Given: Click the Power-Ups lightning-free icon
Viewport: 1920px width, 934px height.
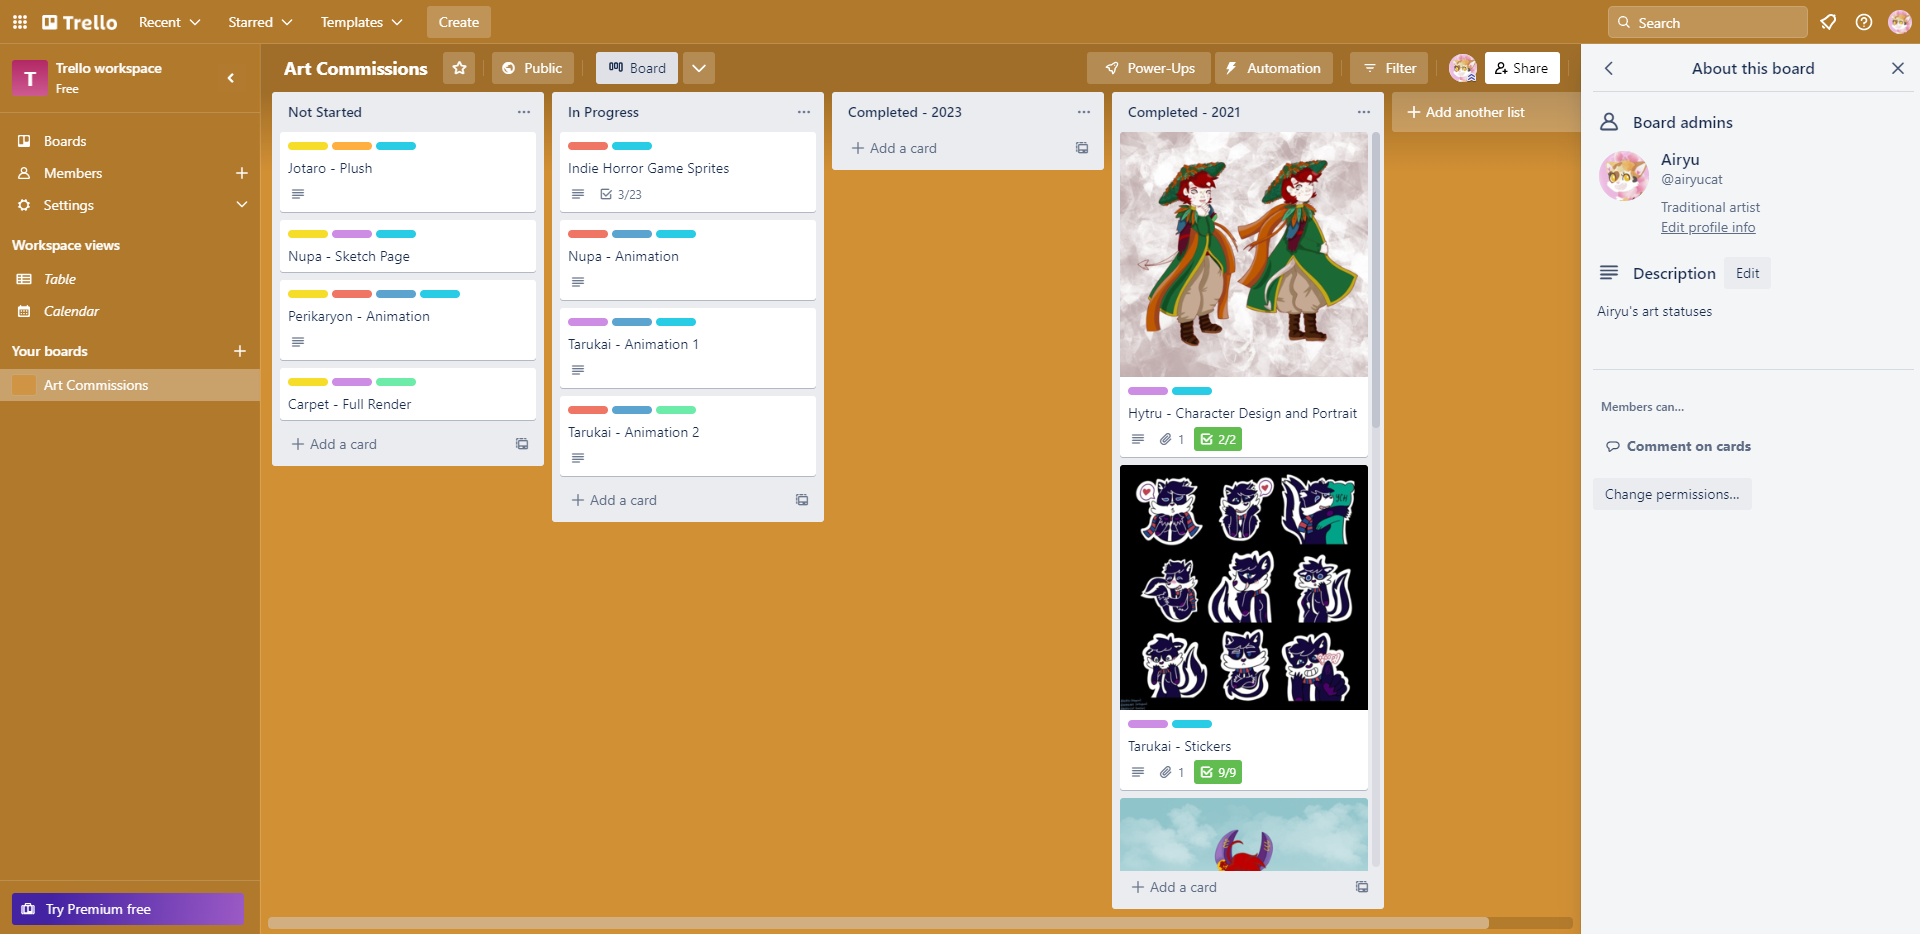Looking at the screenshot, I should (x=1112, y=68).
